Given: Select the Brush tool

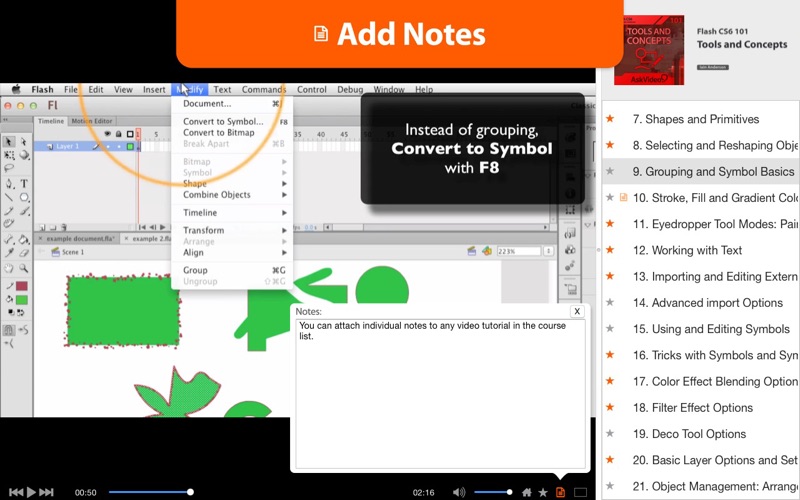Looking at the screenshot, I should pyautogui.click(x=23, y=210).
